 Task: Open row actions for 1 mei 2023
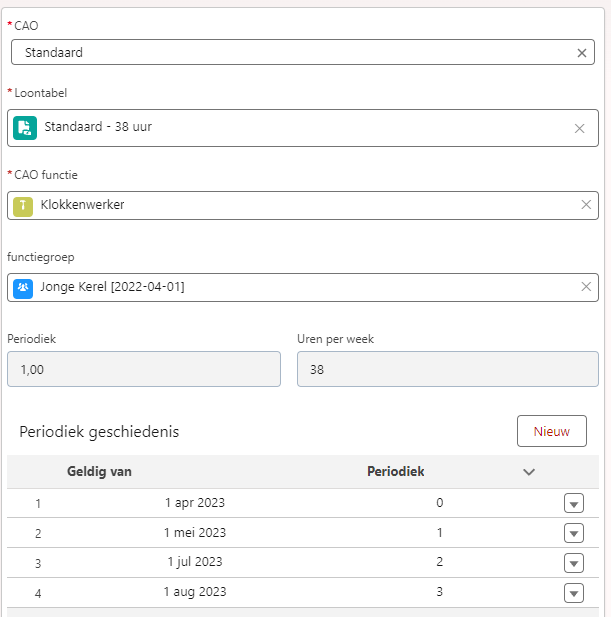coord(574,533)
